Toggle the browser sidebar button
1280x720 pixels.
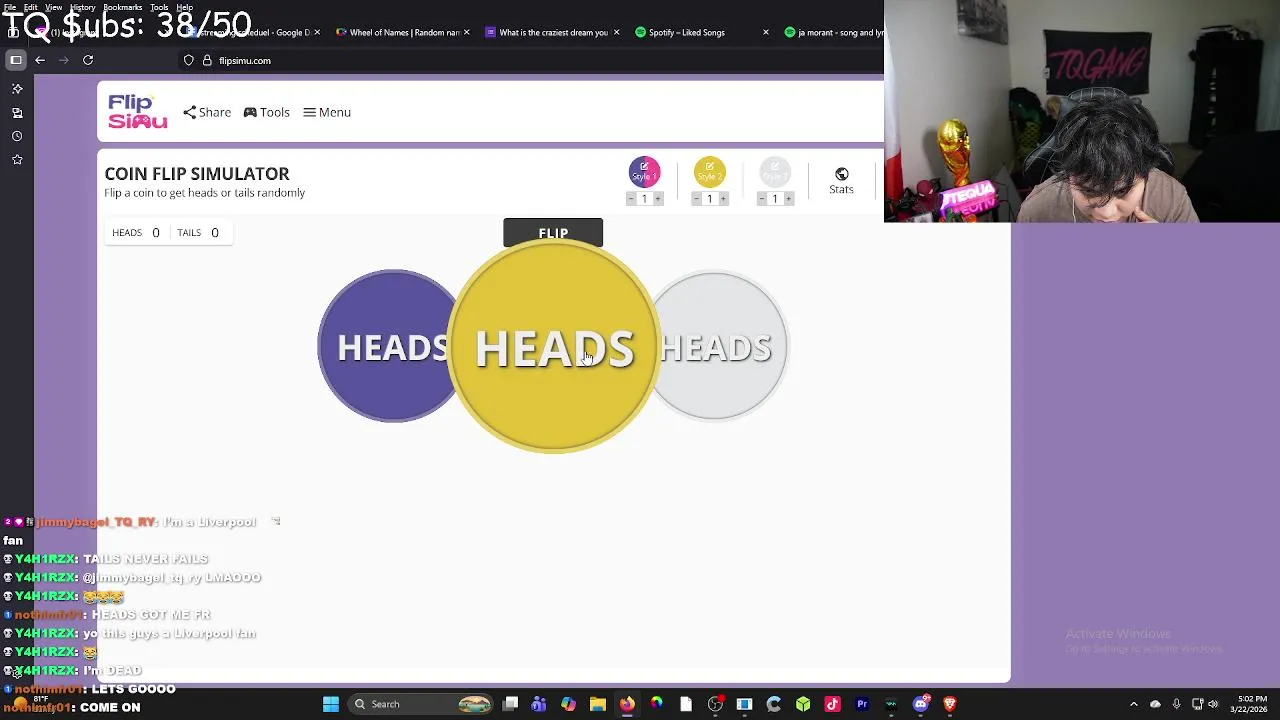click(x=16, y=60)
